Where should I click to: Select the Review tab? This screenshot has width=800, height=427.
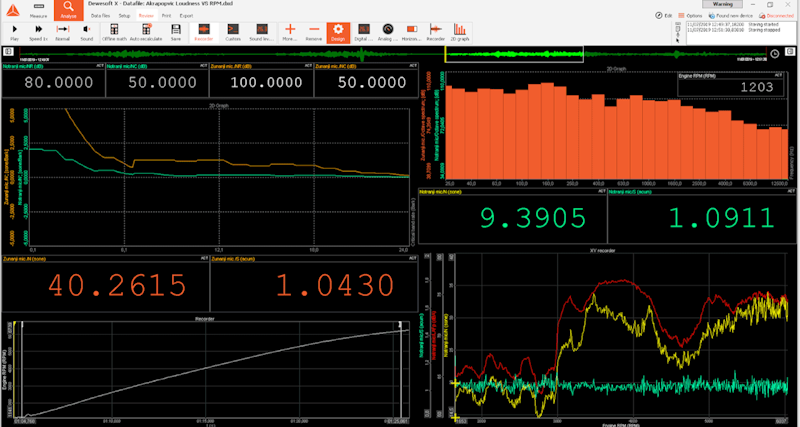click(146, 16)
